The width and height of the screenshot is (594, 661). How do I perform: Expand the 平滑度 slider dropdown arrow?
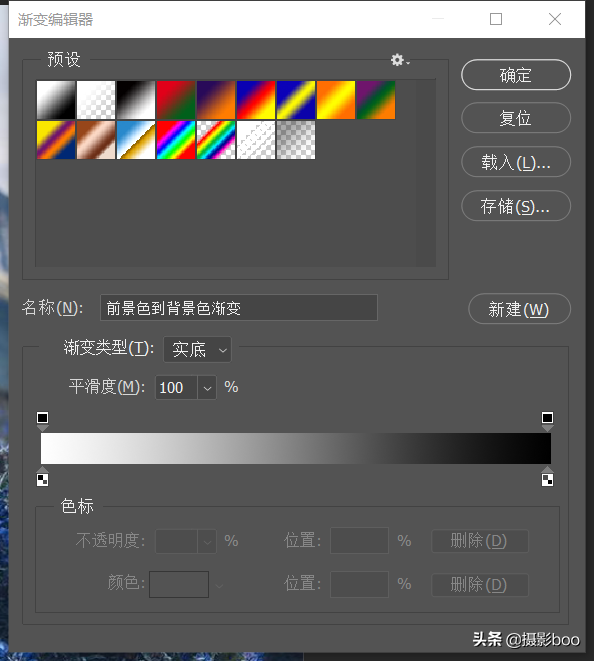[207, 387]
